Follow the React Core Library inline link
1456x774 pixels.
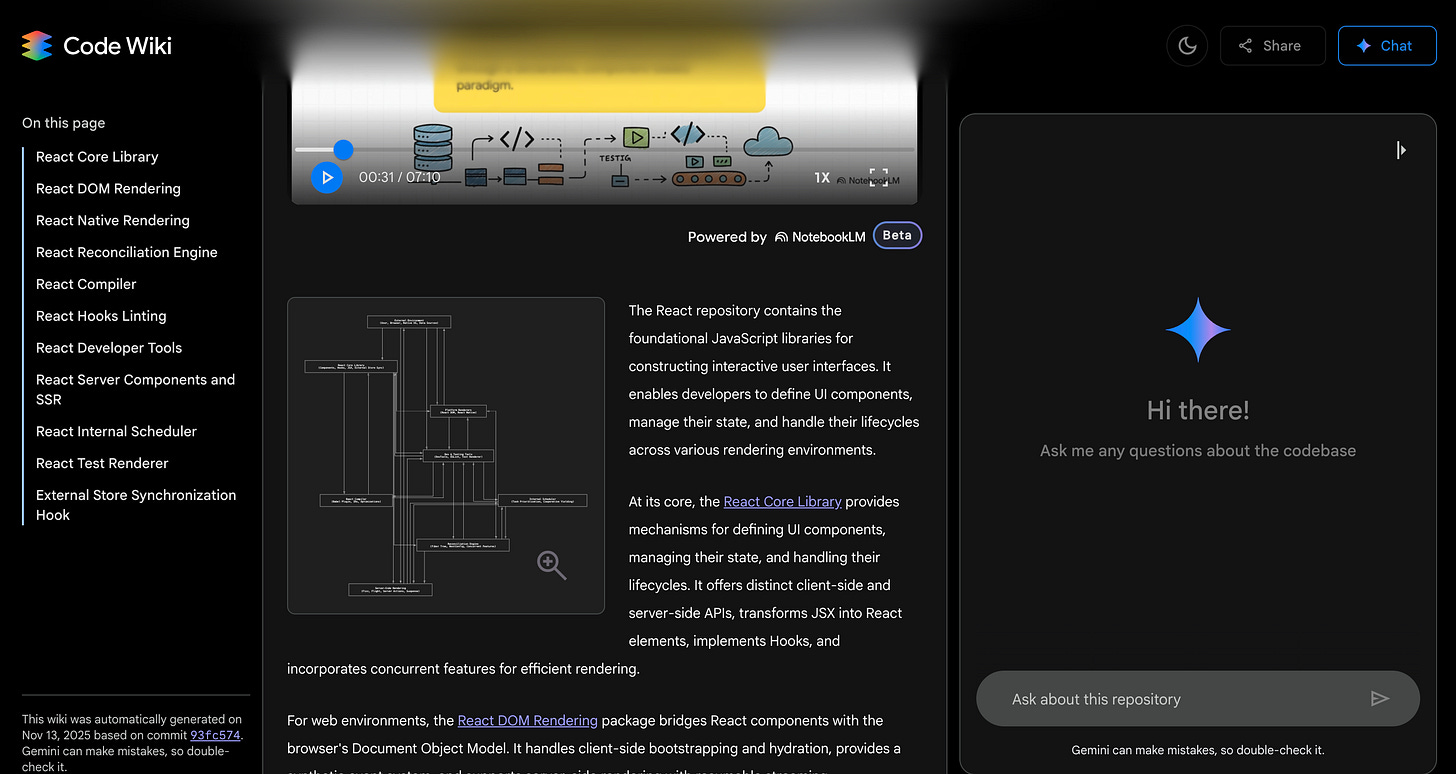click(x=782, y=502)
